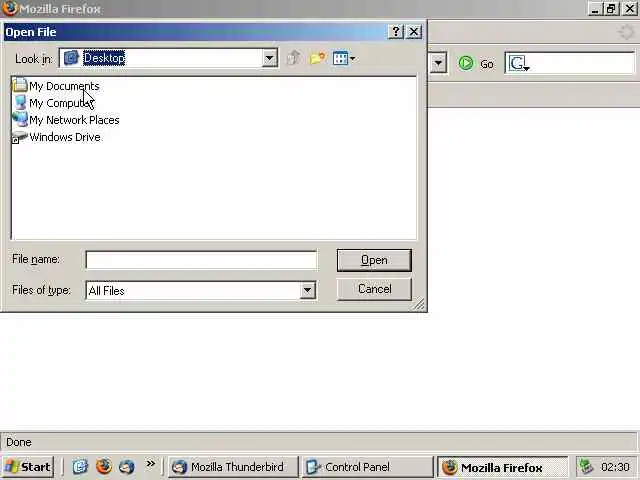This screenshot has height=480, width=640.
Task: Launch Firefox from Quick Launch
Action: 104,466
